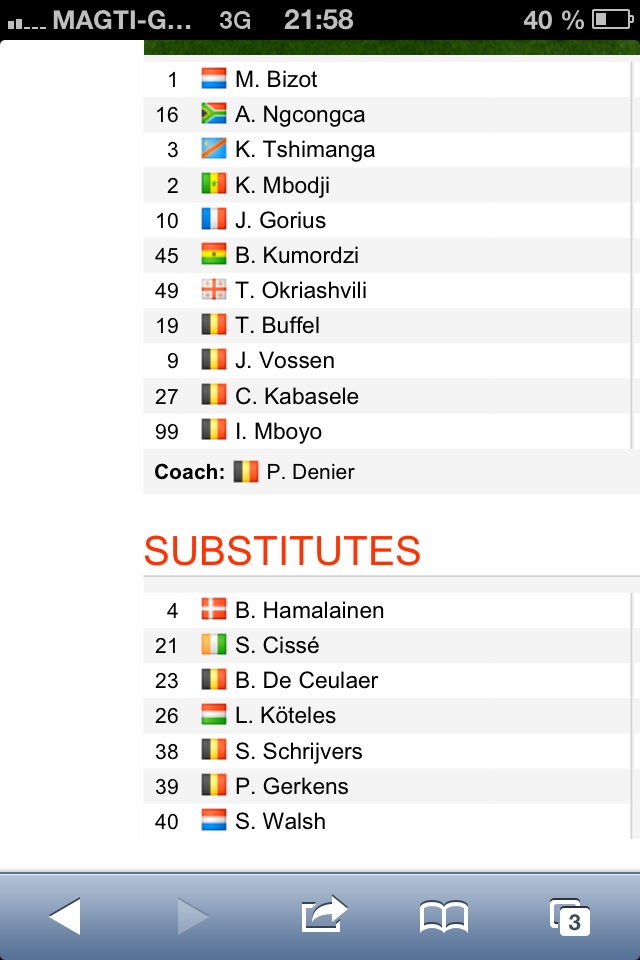
Task: Tap coach name P. Denier
Action: click(x=310, y=472)
